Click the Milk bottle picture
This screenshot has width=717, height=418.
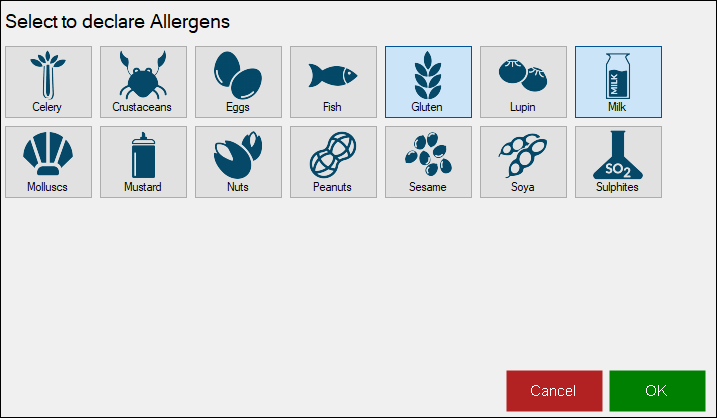[618, 76]
